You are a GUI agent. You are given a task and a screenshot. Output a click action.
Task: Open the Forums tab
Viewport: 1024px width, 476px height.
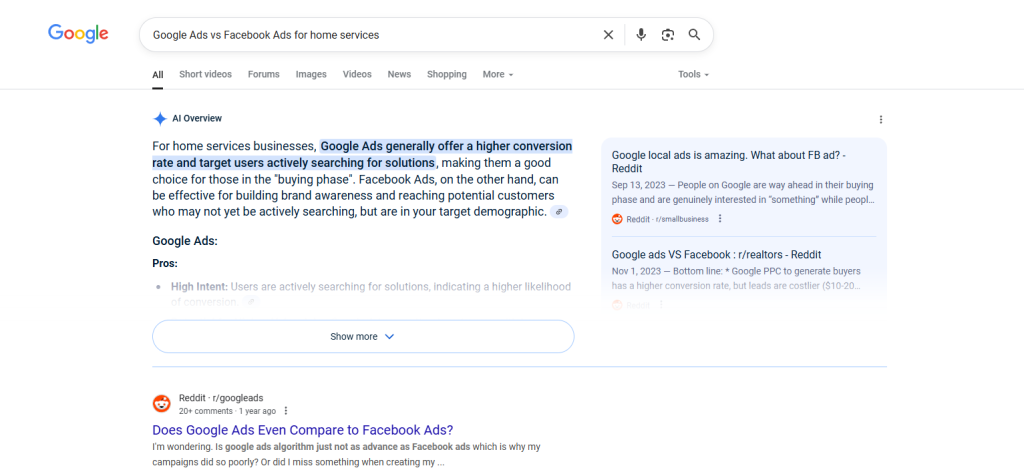(263, 74)
